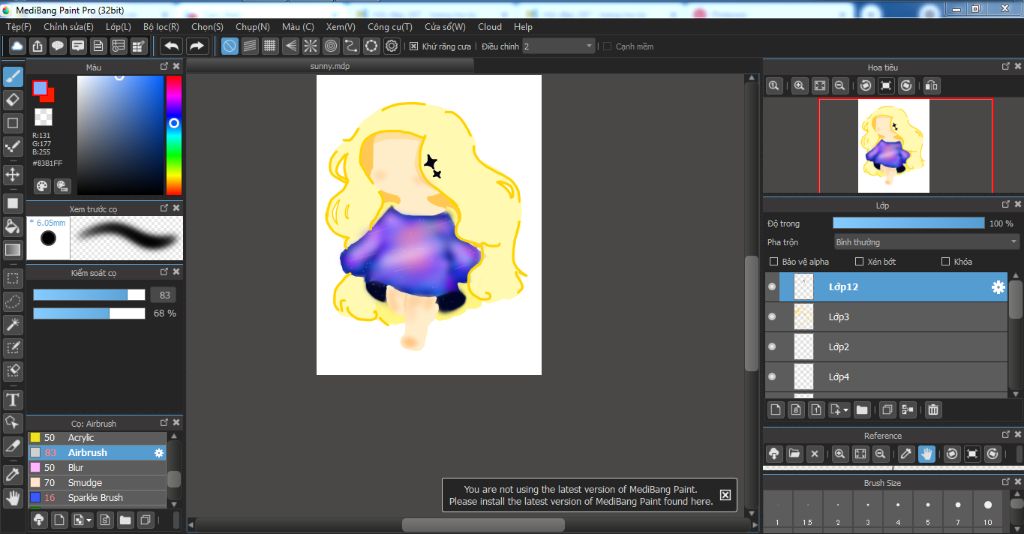This screenshot has width=1024, height=534.
Task: Select the Move tool
Action: tap(13, 174)
